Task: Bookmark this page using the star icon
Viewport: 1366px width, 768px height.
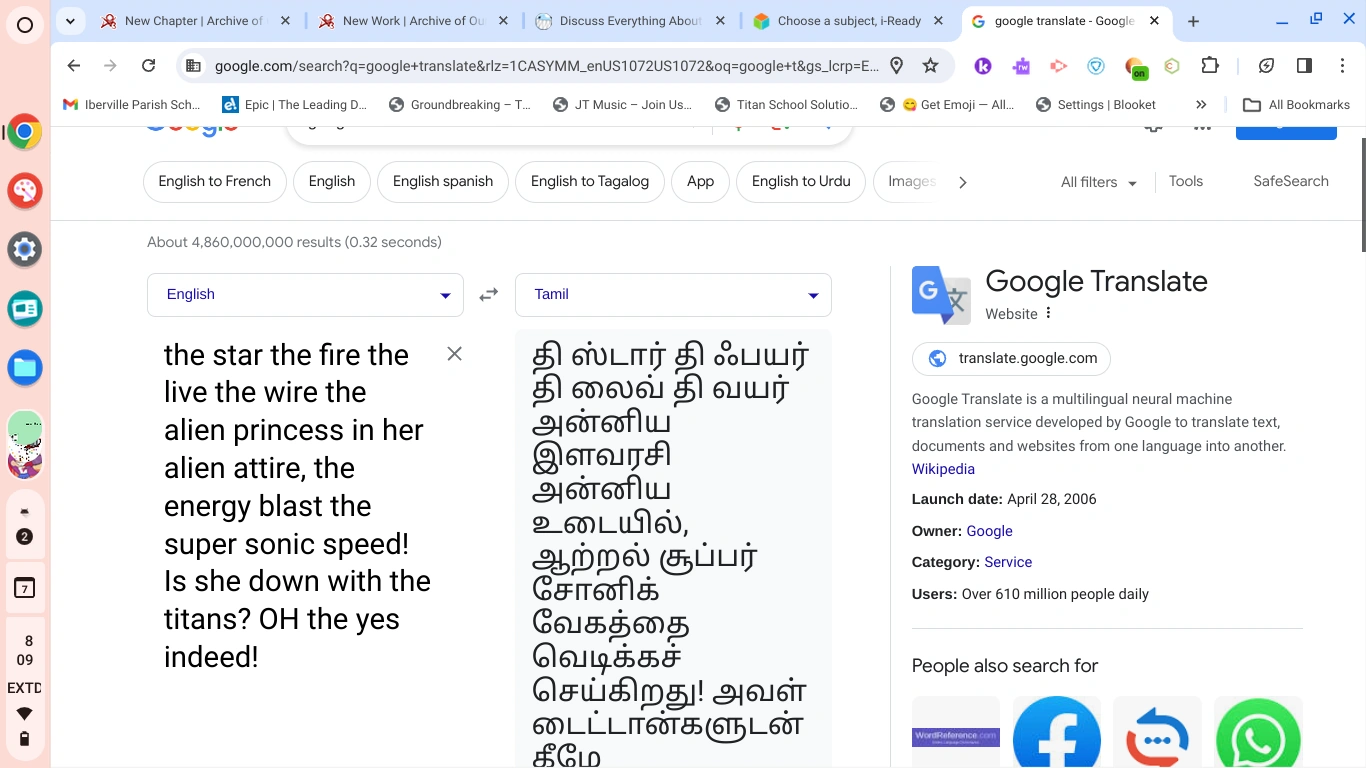Action: pyautogui.click(x=930, y=65)
